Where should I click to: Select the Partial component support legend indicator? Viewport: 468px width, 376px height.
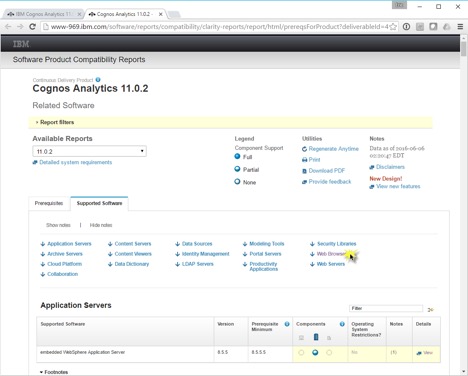pyautogui.click(x=237, y=169)
